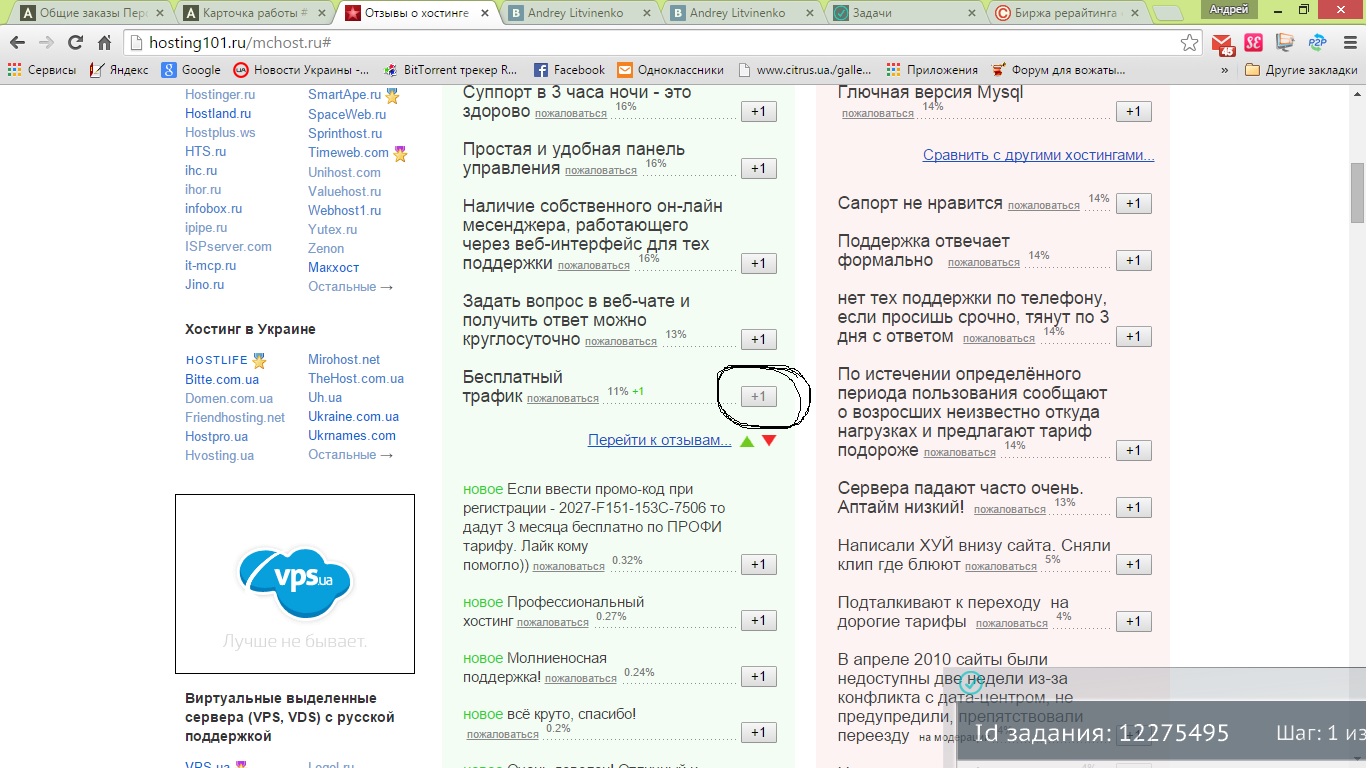Open the BitTorrent трекер bookmark
This screenshot has width=1368, height=768.
coord(451,70)
